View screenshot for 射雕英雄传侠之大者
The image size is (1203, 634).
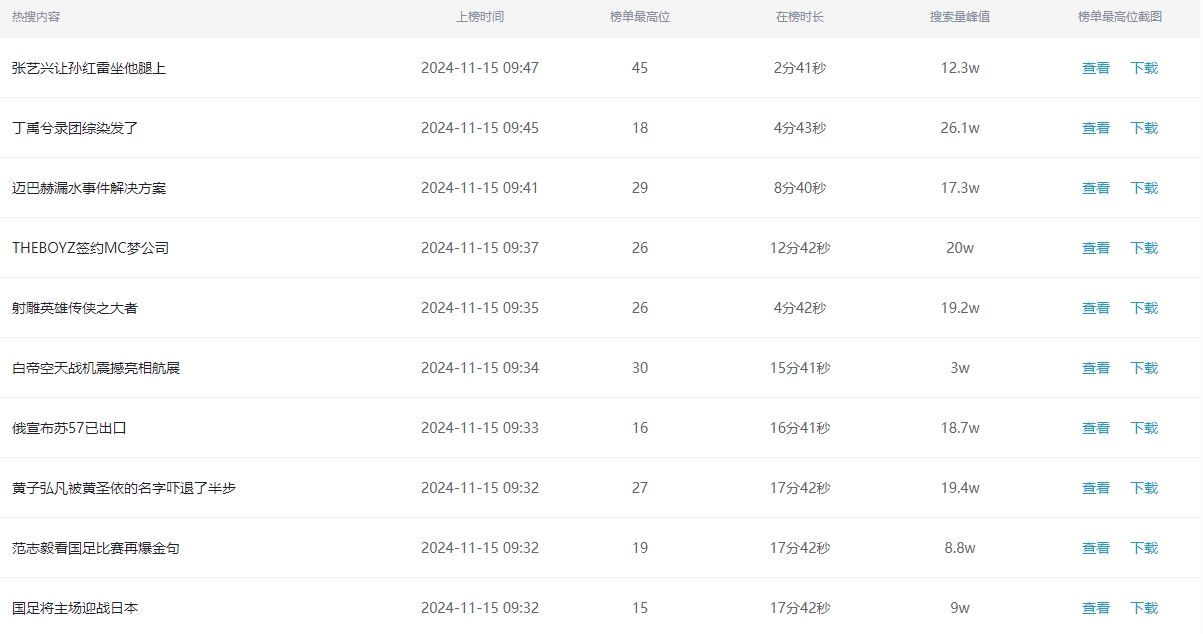click(1096, 308)
